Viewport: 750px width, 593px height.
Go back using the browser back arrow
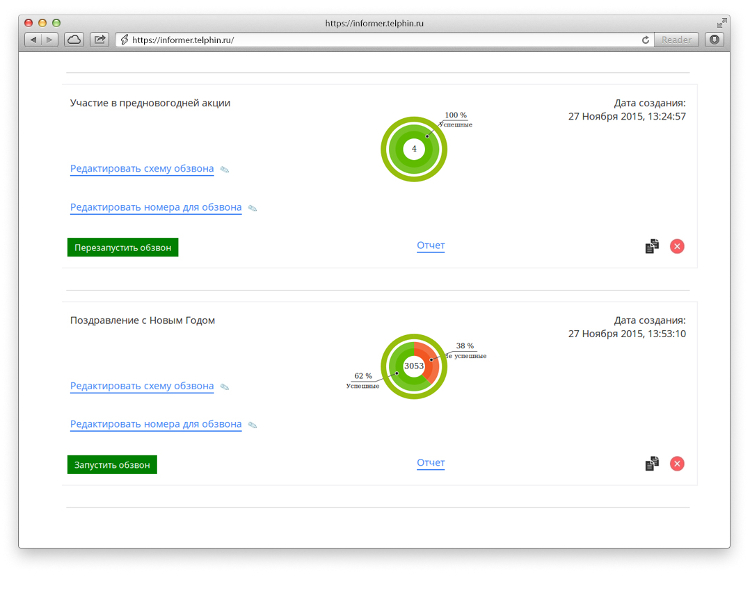pos(33,40)
